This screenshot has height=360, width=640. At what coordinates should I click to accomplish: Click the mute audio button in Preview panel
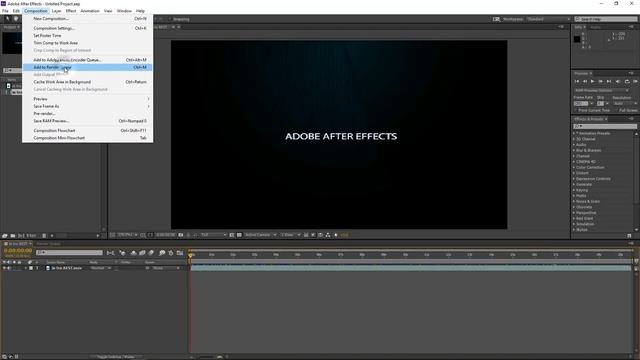[618, 82]
